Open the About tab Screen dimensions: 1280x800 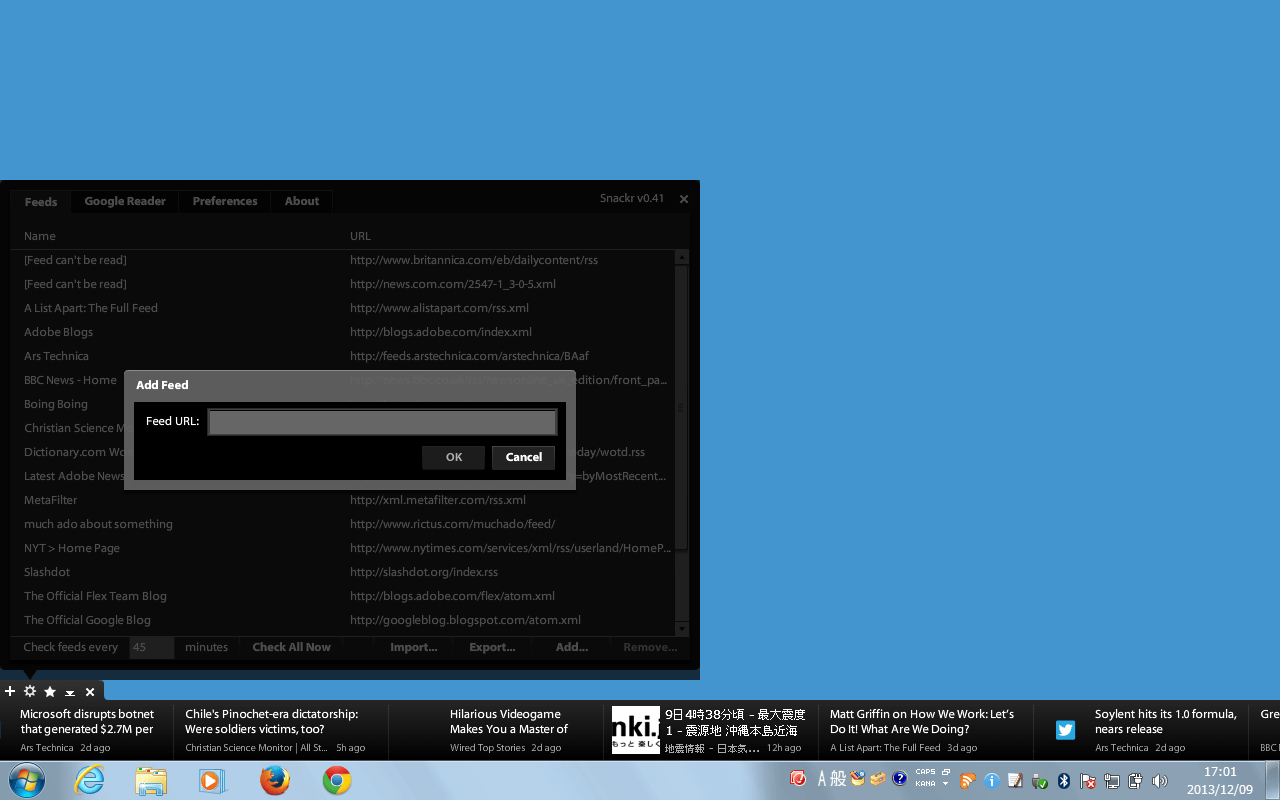[x=302, y=201]
